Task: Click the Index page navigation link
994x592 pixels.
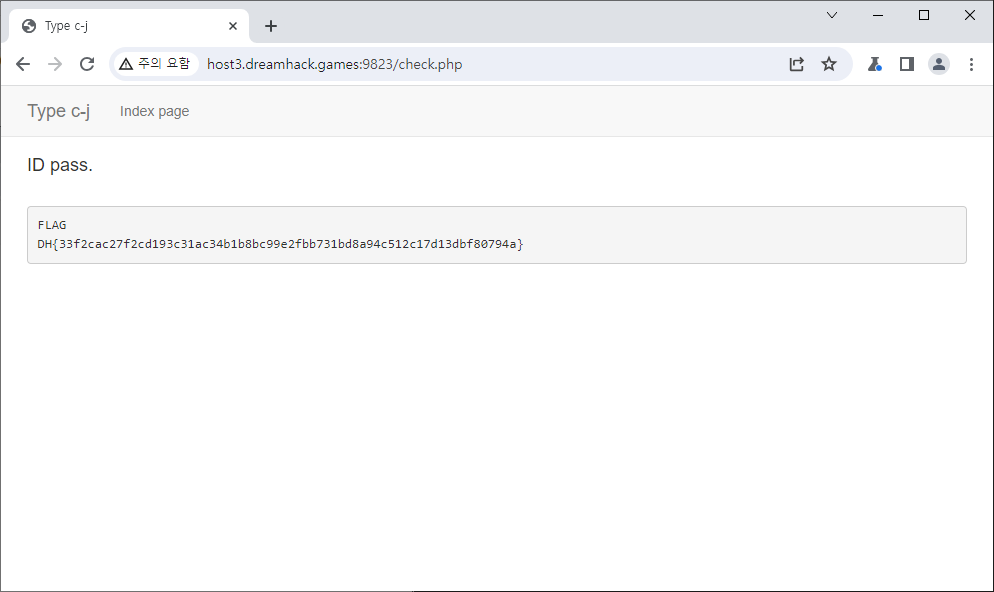Action: click(154, 111)
